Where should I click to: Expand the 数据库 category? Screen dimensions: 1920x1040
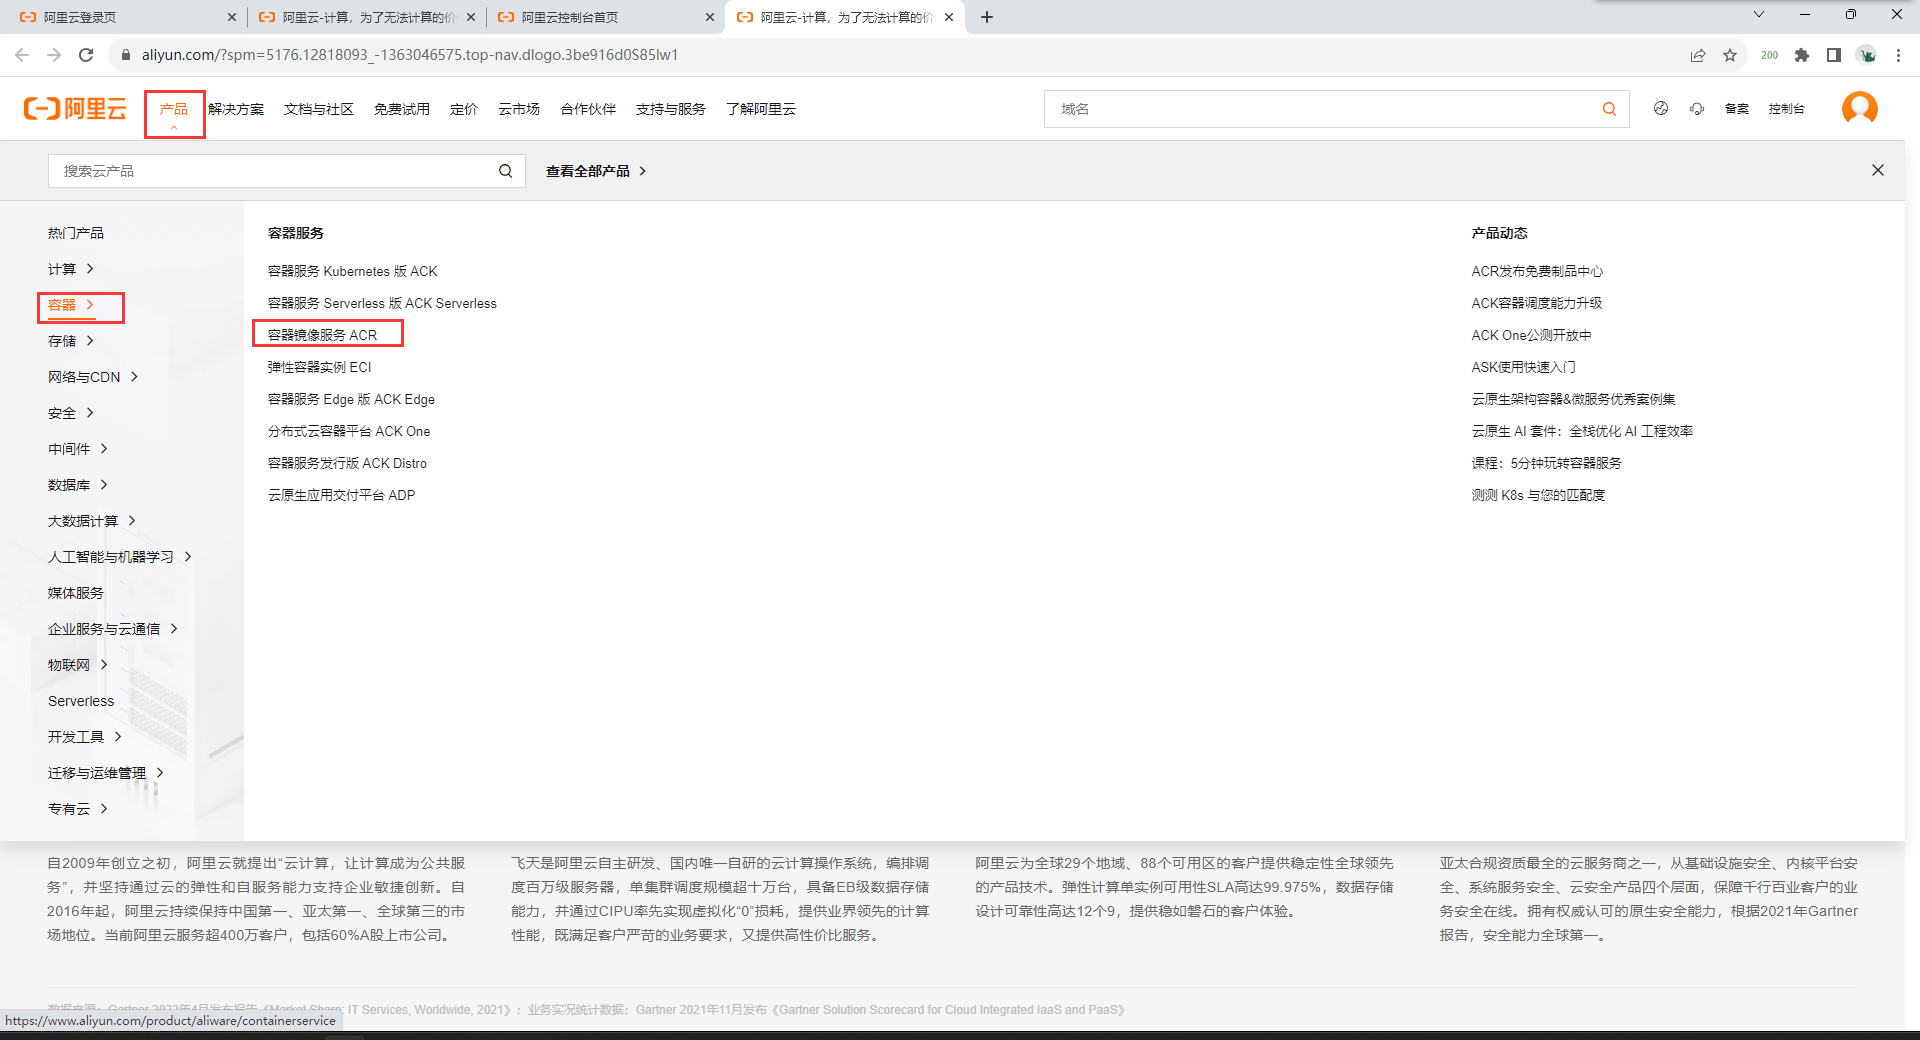coord(78,485)
